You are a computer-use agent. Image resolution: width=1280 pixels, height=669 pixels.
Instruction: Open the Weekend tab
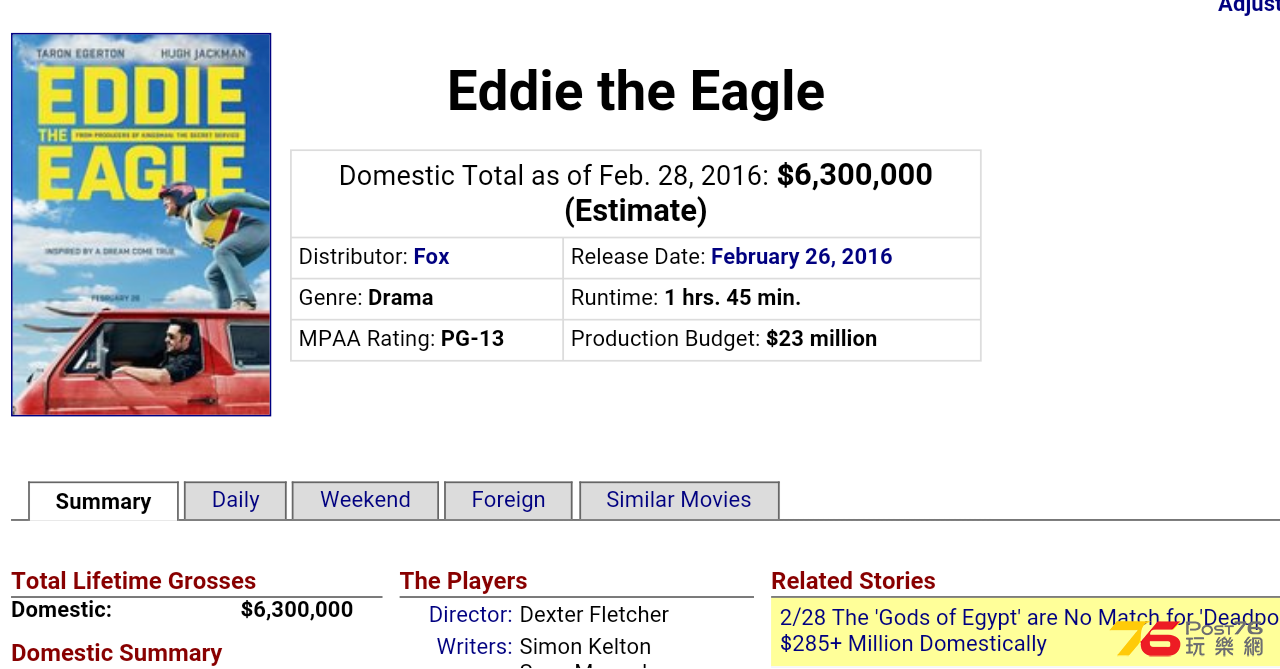365,500
